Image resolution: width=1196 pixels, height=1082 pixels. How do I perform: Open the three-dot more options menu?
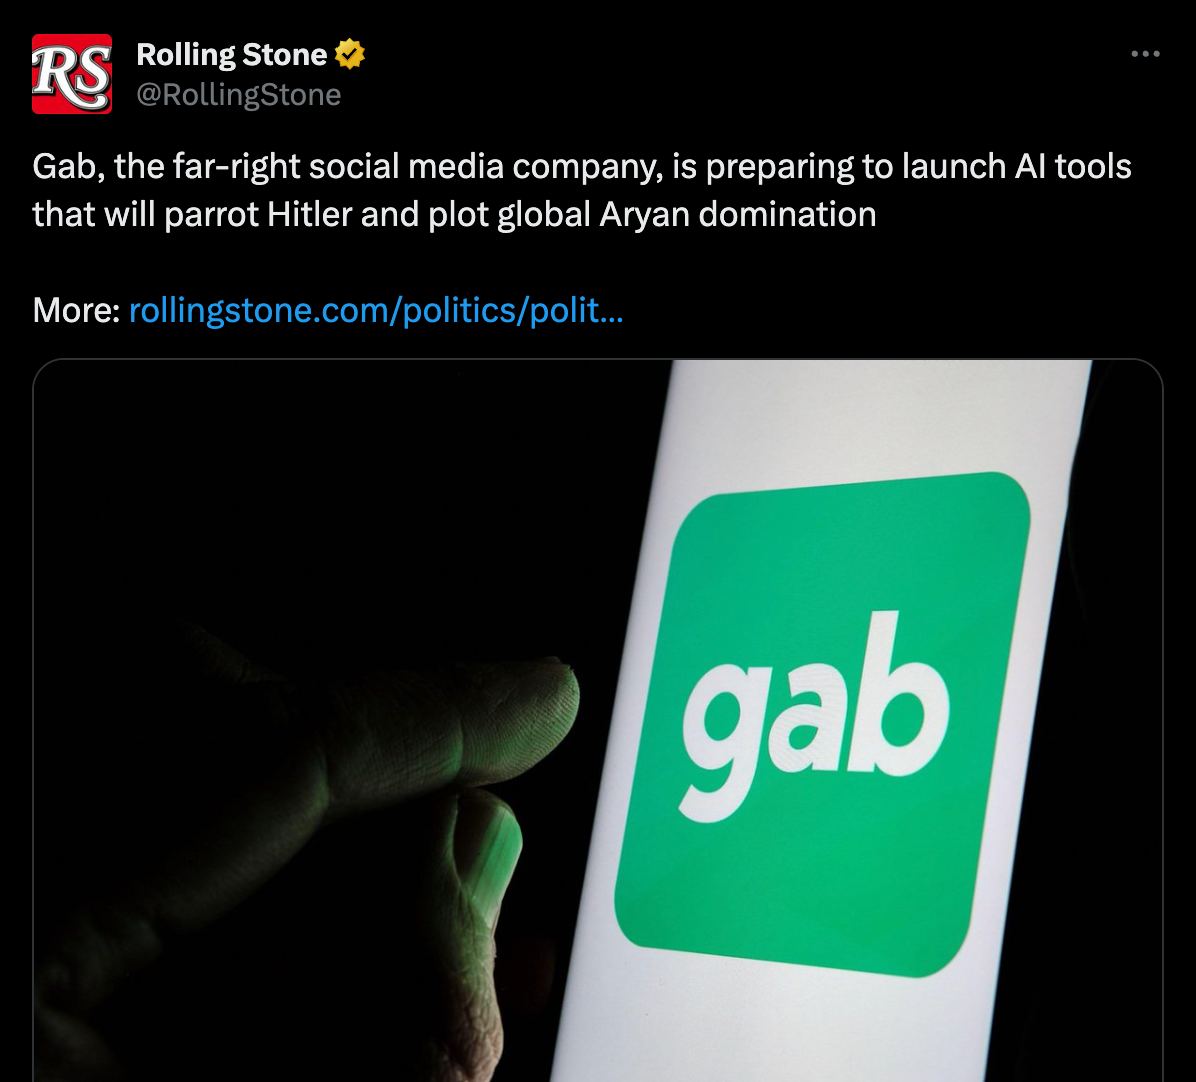tap(1145, 53)
